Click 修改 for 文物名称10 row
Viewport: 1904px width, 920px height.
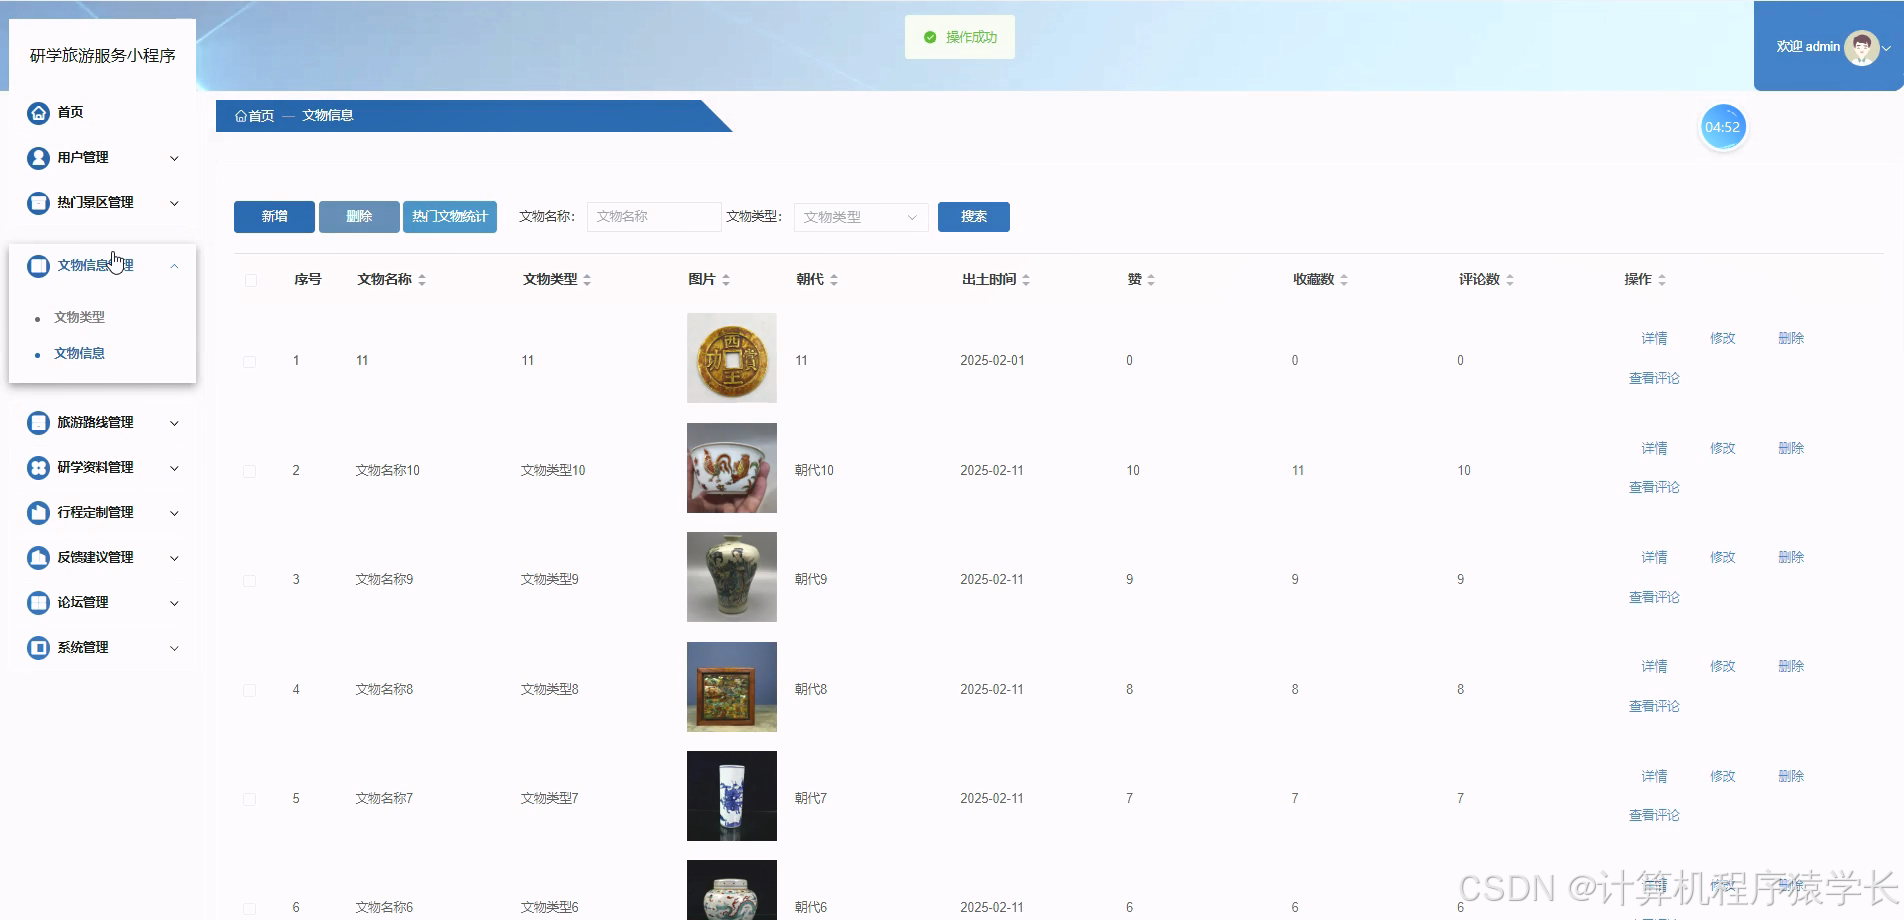point(1722,449)
